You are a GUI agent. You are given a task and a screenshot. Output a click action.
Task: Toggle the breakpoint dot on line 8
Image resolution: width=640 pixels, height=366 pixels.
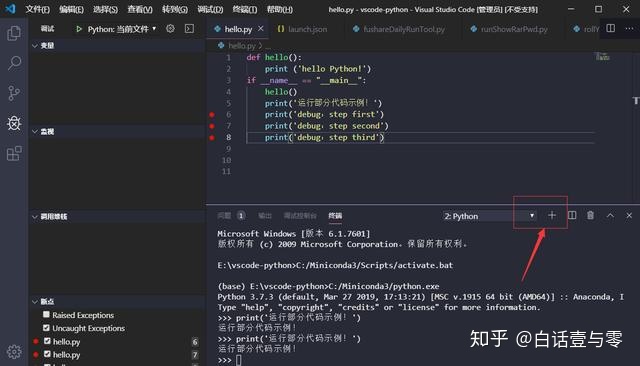coord(212,138)
